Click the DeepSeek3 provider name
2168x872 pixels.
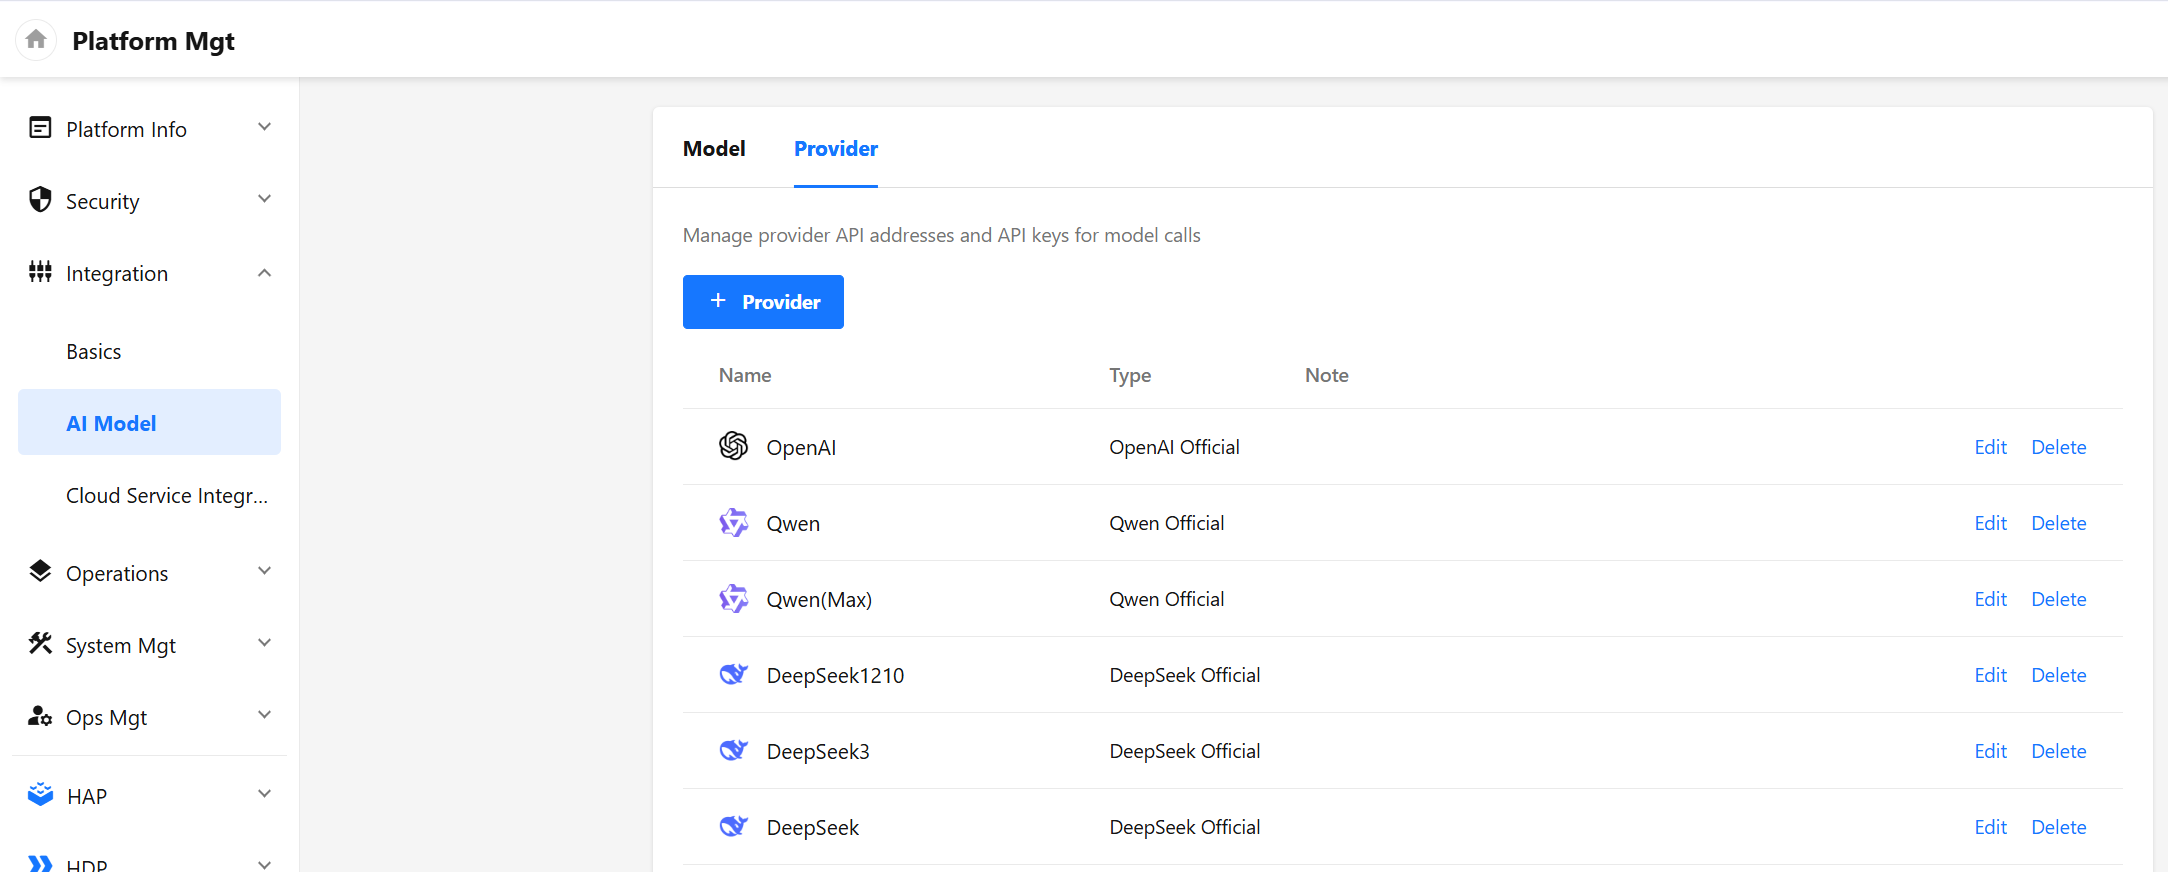point(818,752)
